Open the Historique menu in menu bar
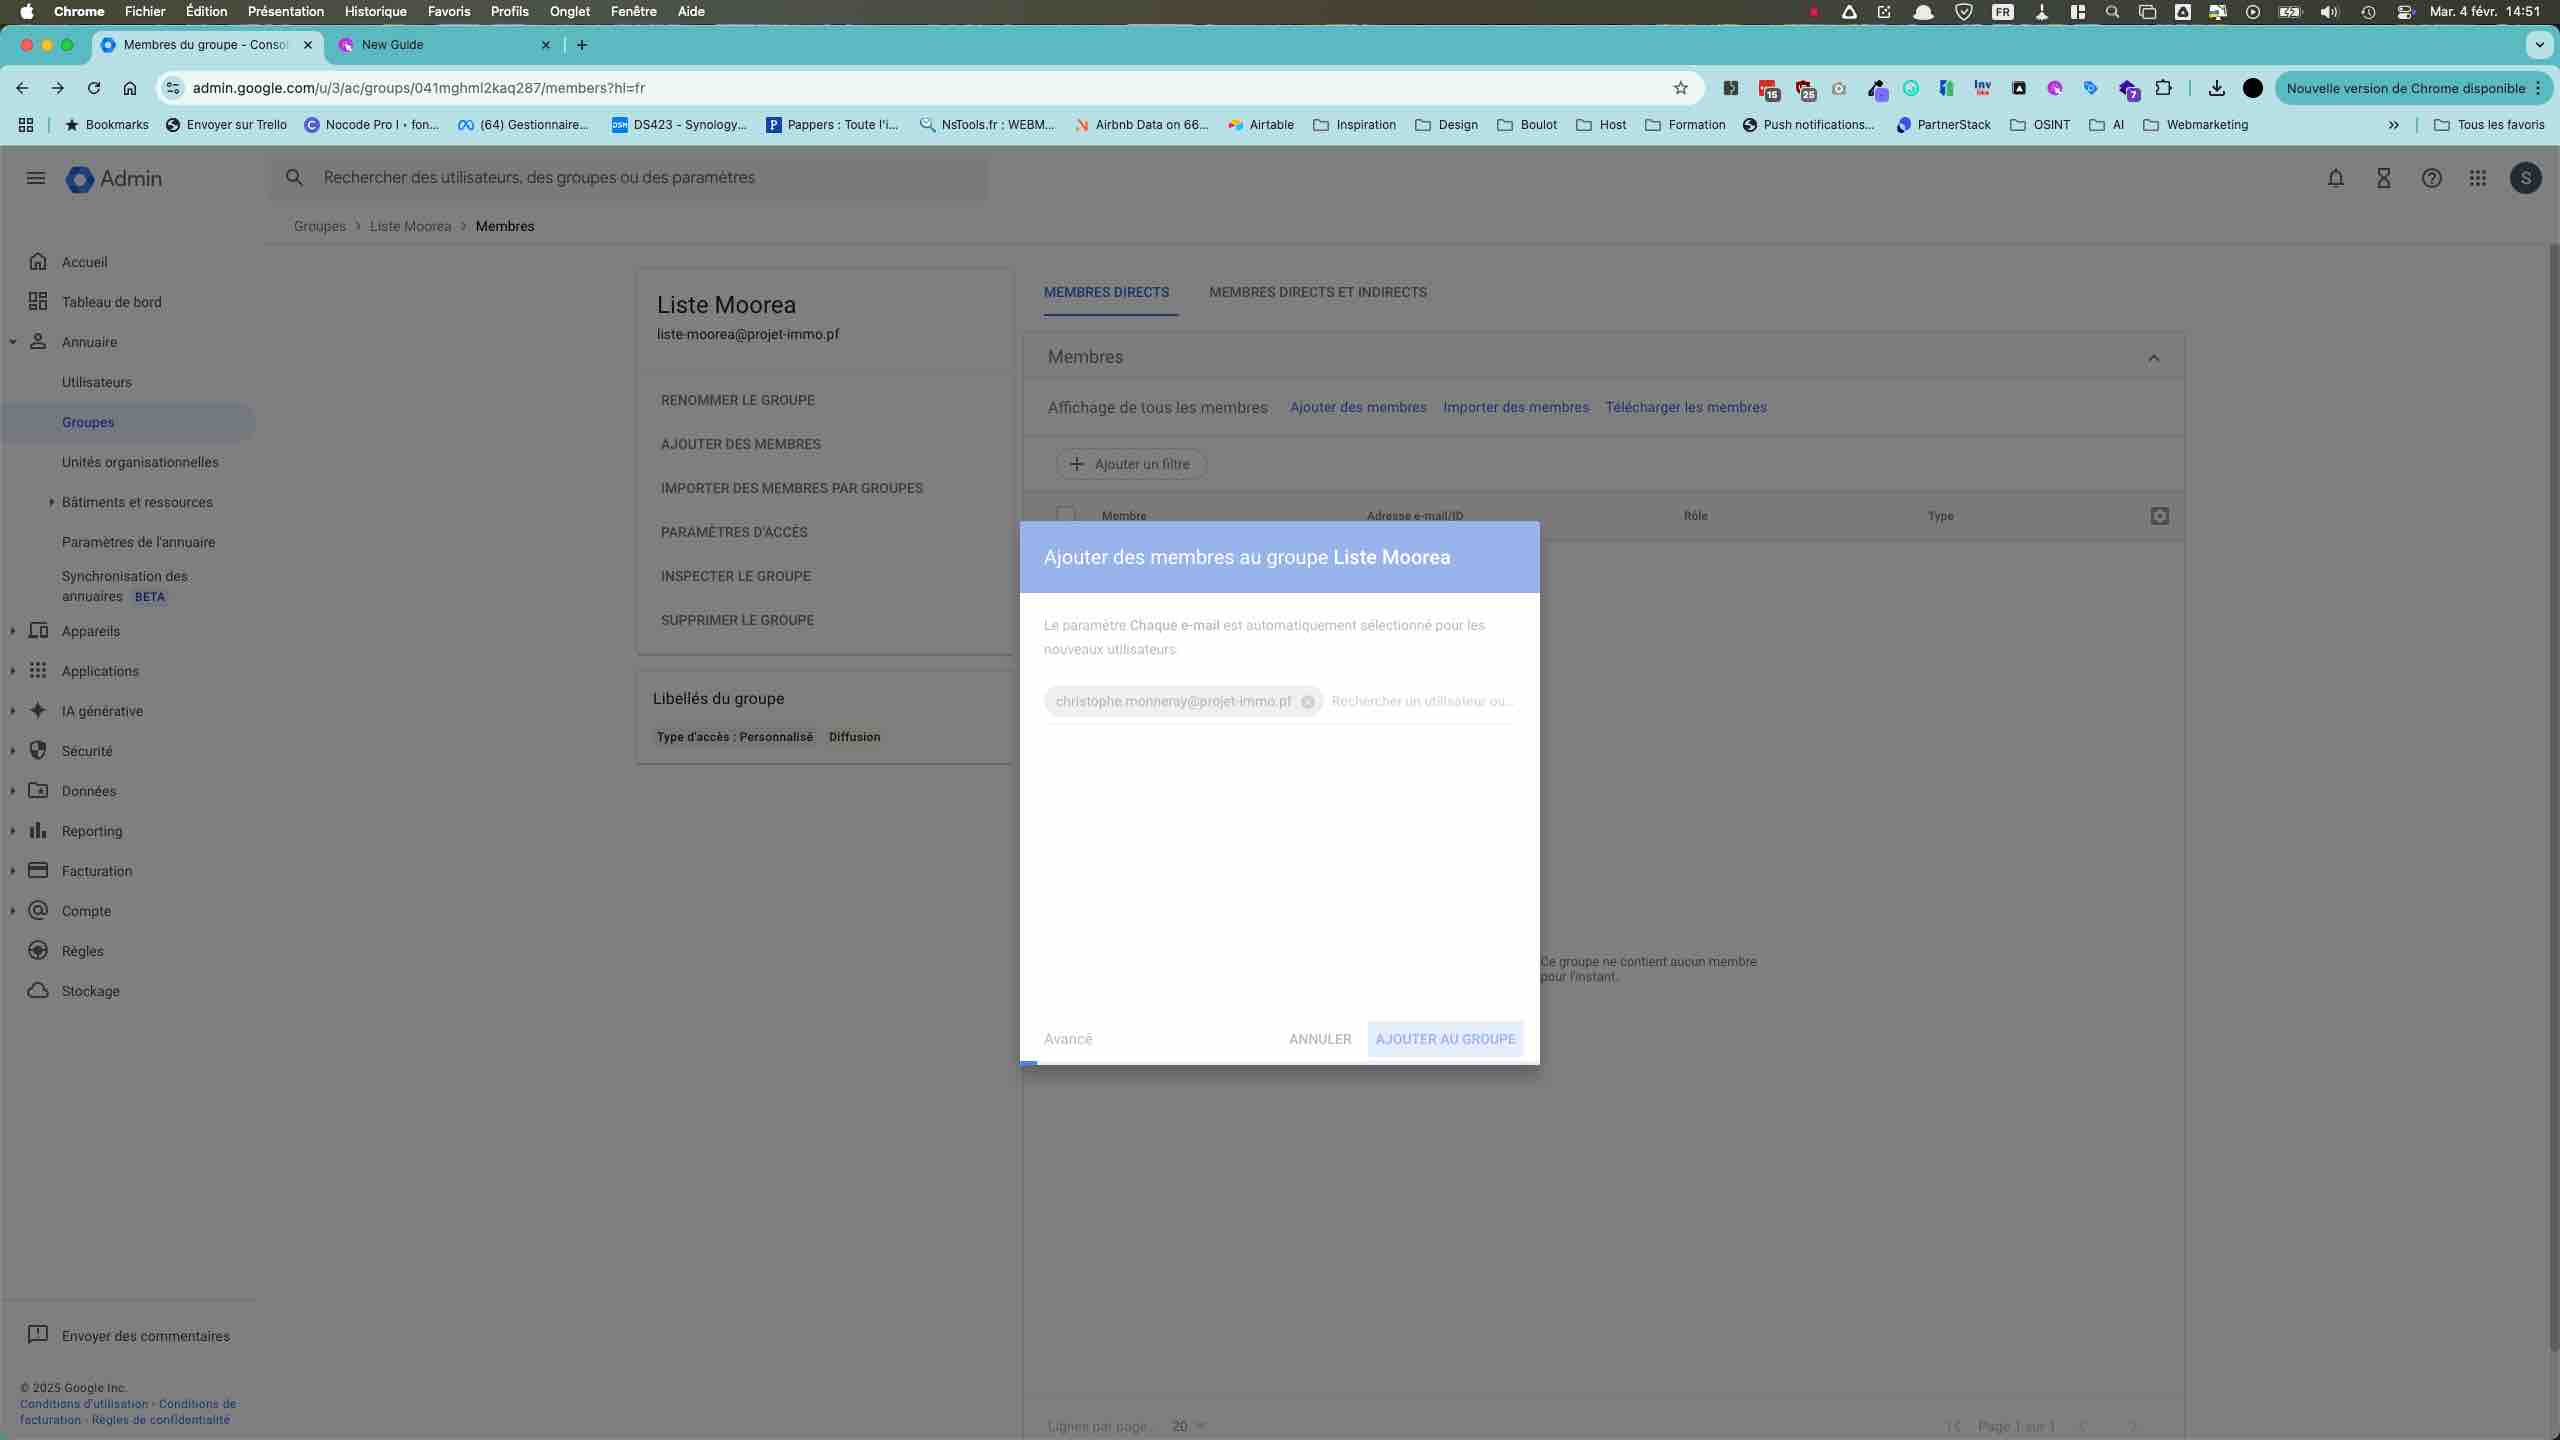This screenshot has height=1440, width=2560. 375,12
